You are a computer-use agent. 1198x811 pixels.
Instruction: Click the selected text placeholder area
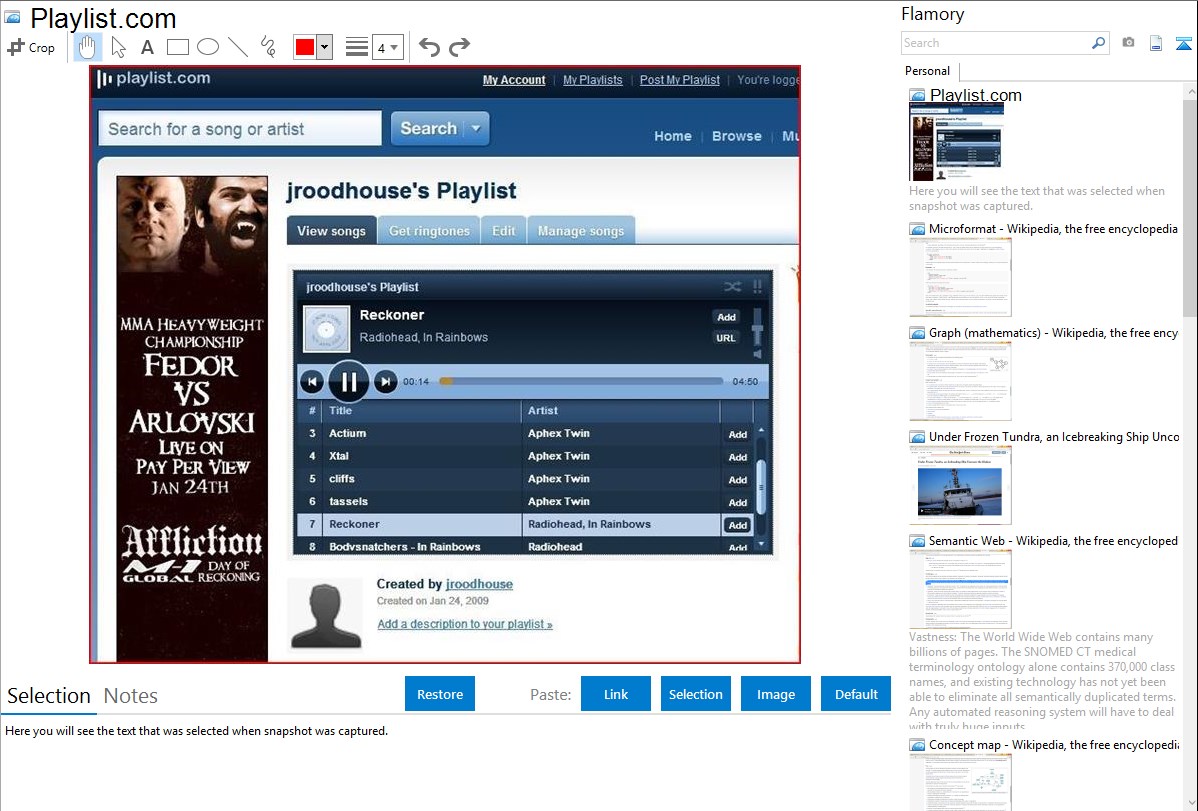(x=196, y=731)
